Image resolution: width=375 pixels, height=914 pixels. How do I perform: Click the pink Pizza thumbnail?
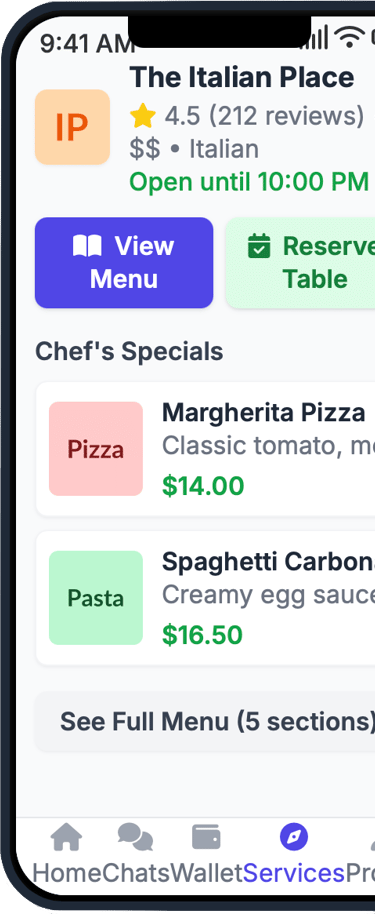click(96, 449)
